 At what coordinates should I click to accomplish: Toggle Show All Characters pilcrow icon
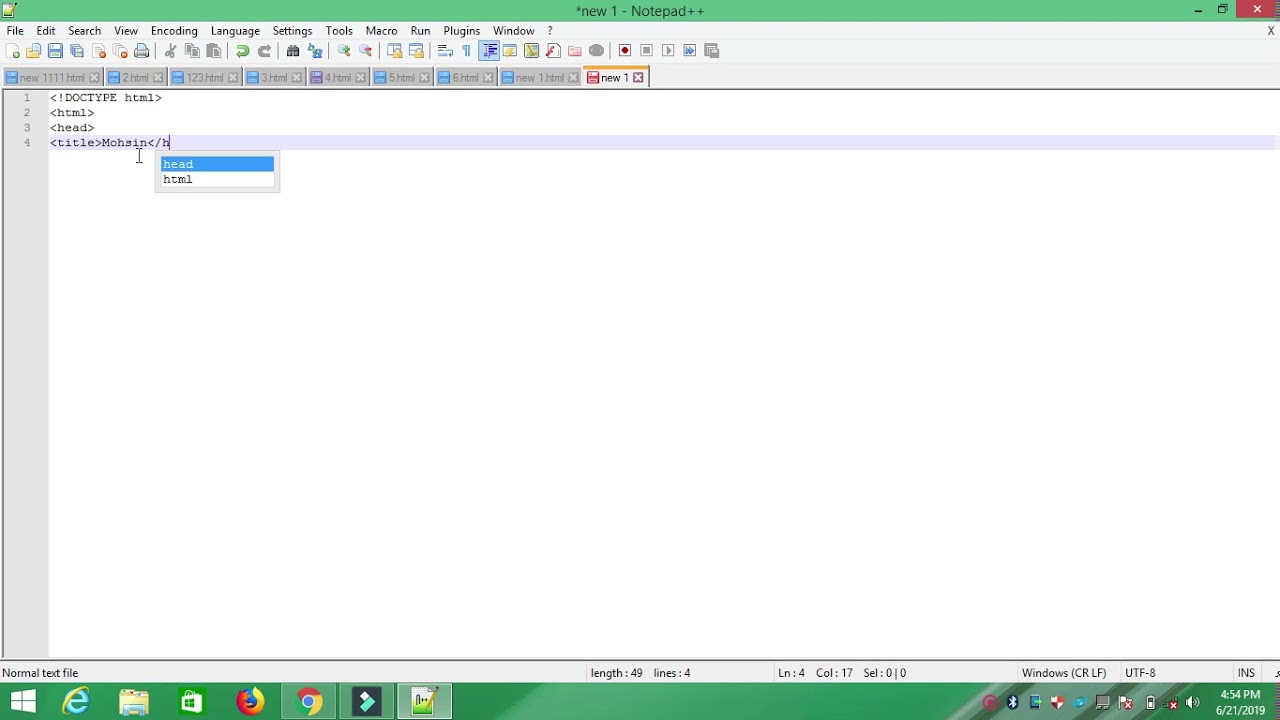coord(467,51)
